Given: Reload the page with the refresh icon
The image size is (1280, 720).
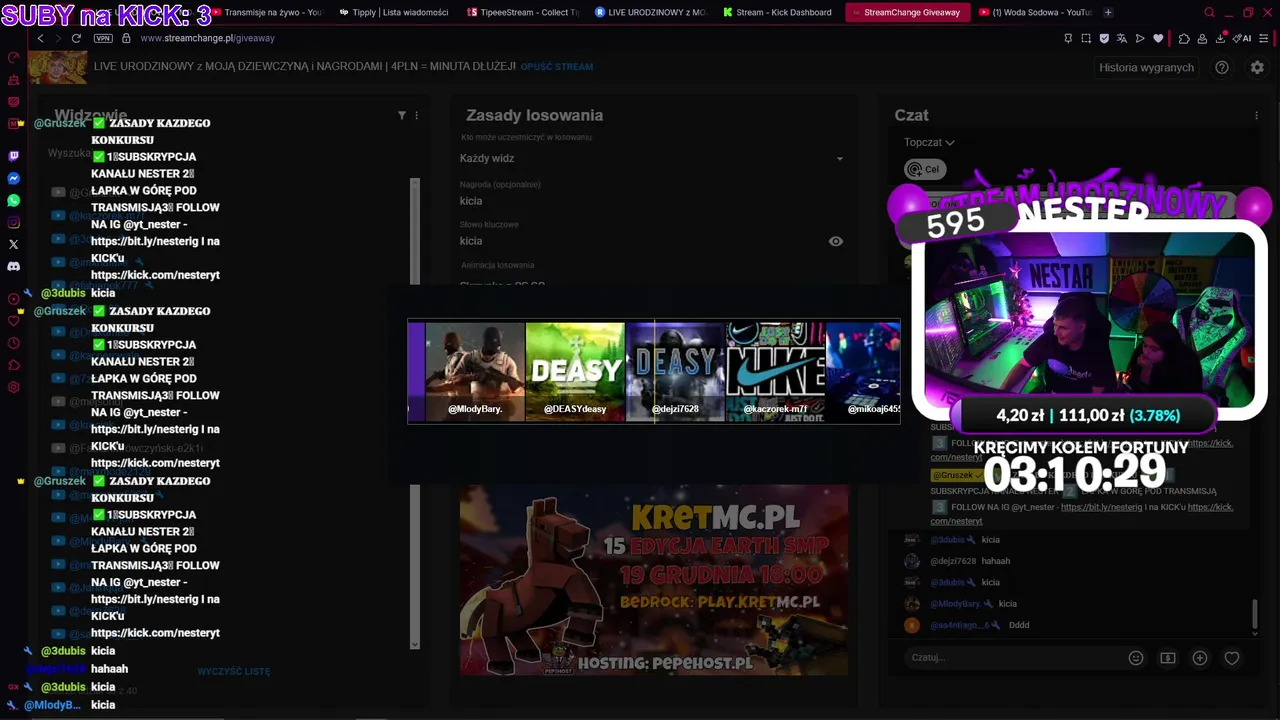Looking at the screenshot, I should (x=76, y=38).
